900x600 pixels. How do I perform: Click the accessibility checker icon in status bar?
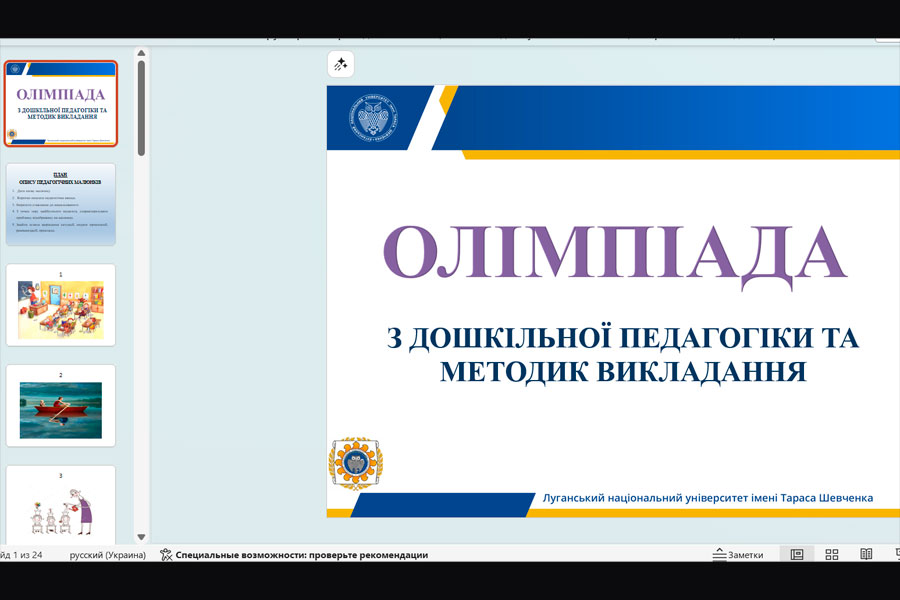(166, 555)
